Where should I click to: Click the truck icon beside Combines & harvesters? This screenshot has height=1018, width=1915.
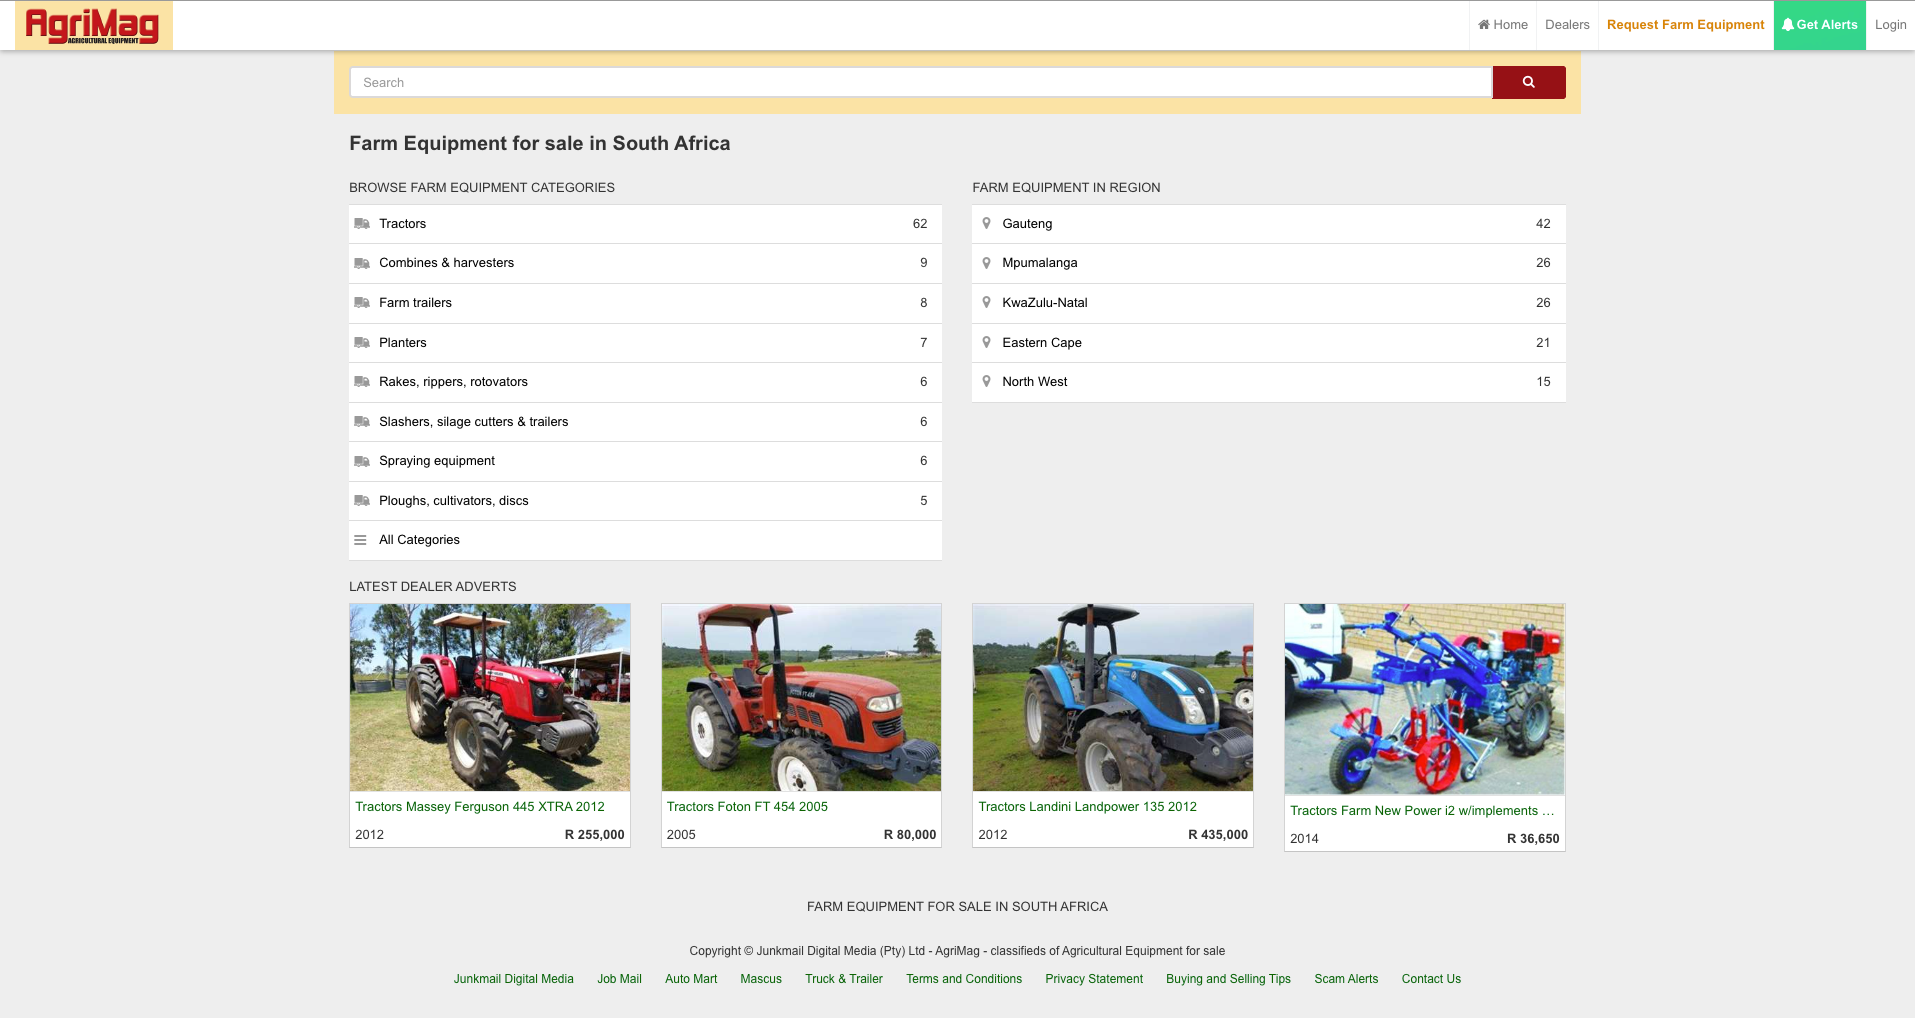(x=362, y=263)
